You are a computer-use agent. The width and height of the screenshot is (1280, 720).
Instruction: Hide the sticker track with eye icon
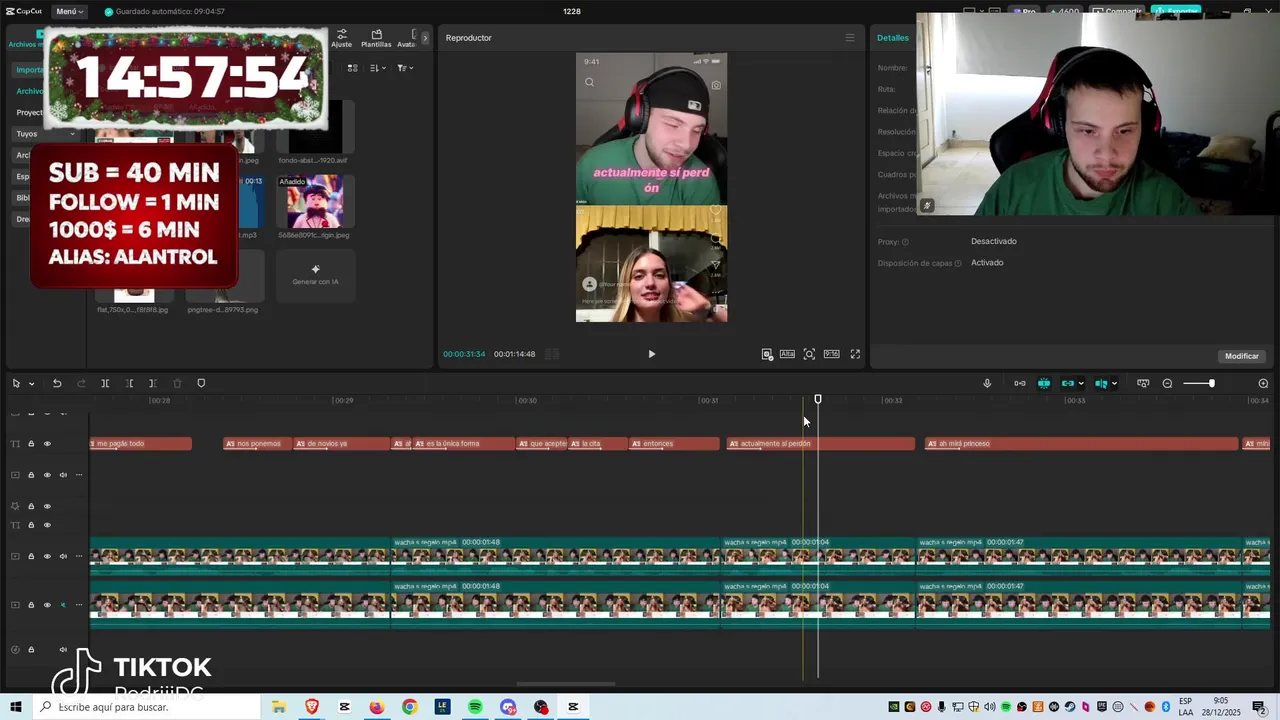coord(47,506)
